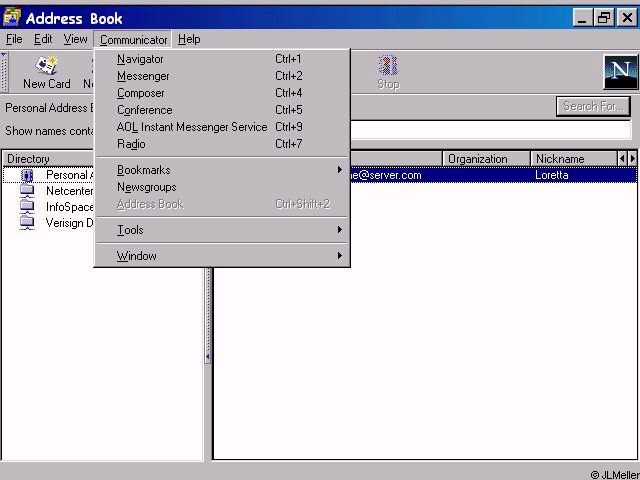The width and height of the screenshot is (640, 480).
Task: Click the Search For button
Action: 593,107
